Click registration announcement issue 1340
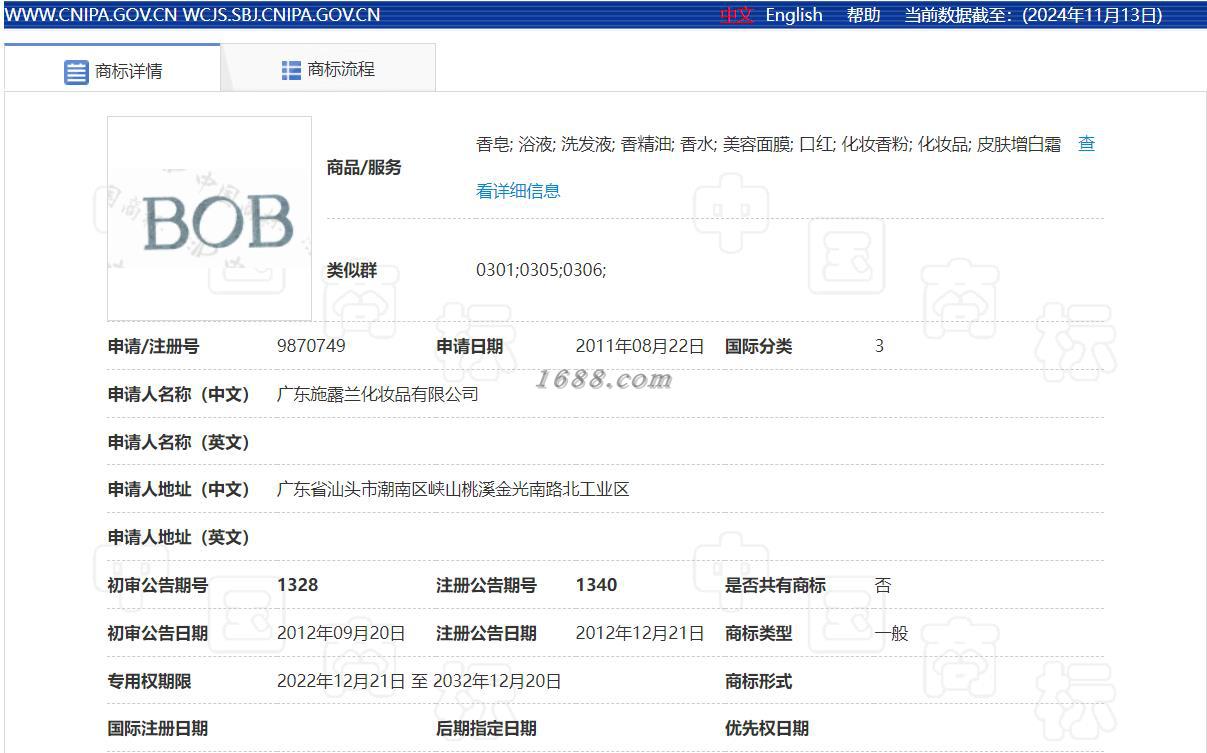The height and width of the screenshot is (753, 1207). click(x=596, y=585)
